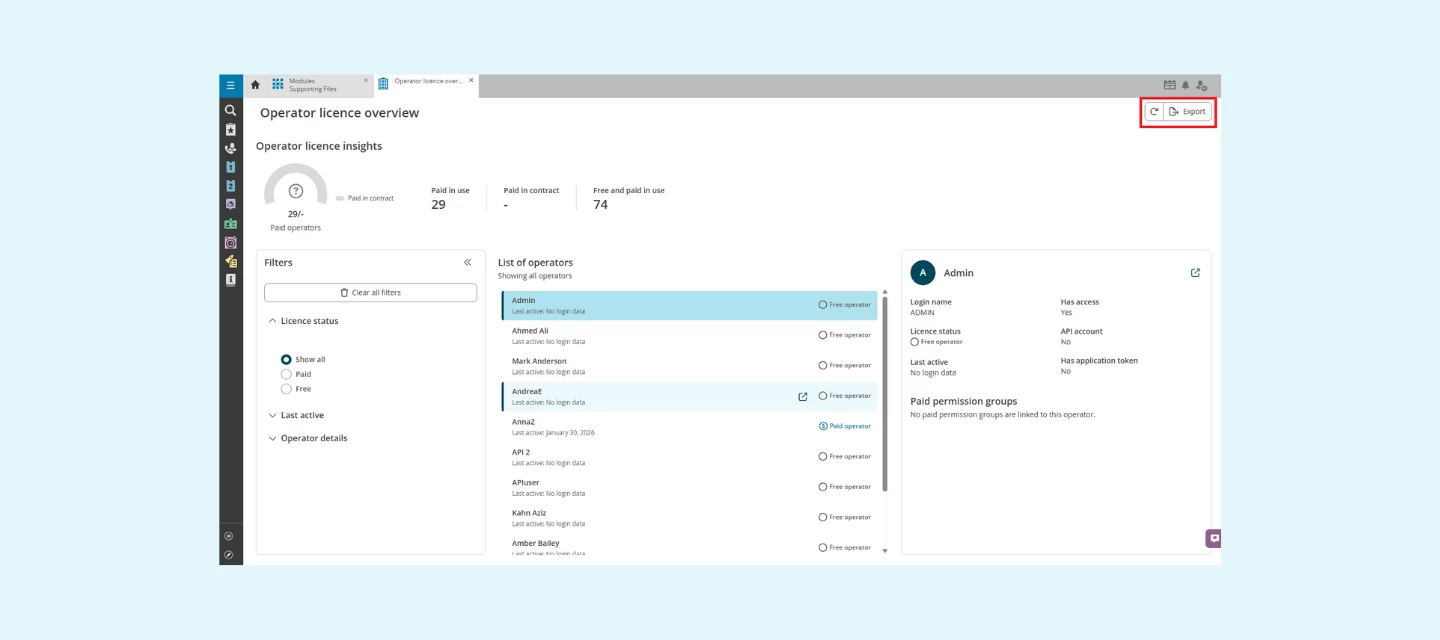Refresh the operator licence overview

[1154, 112]
